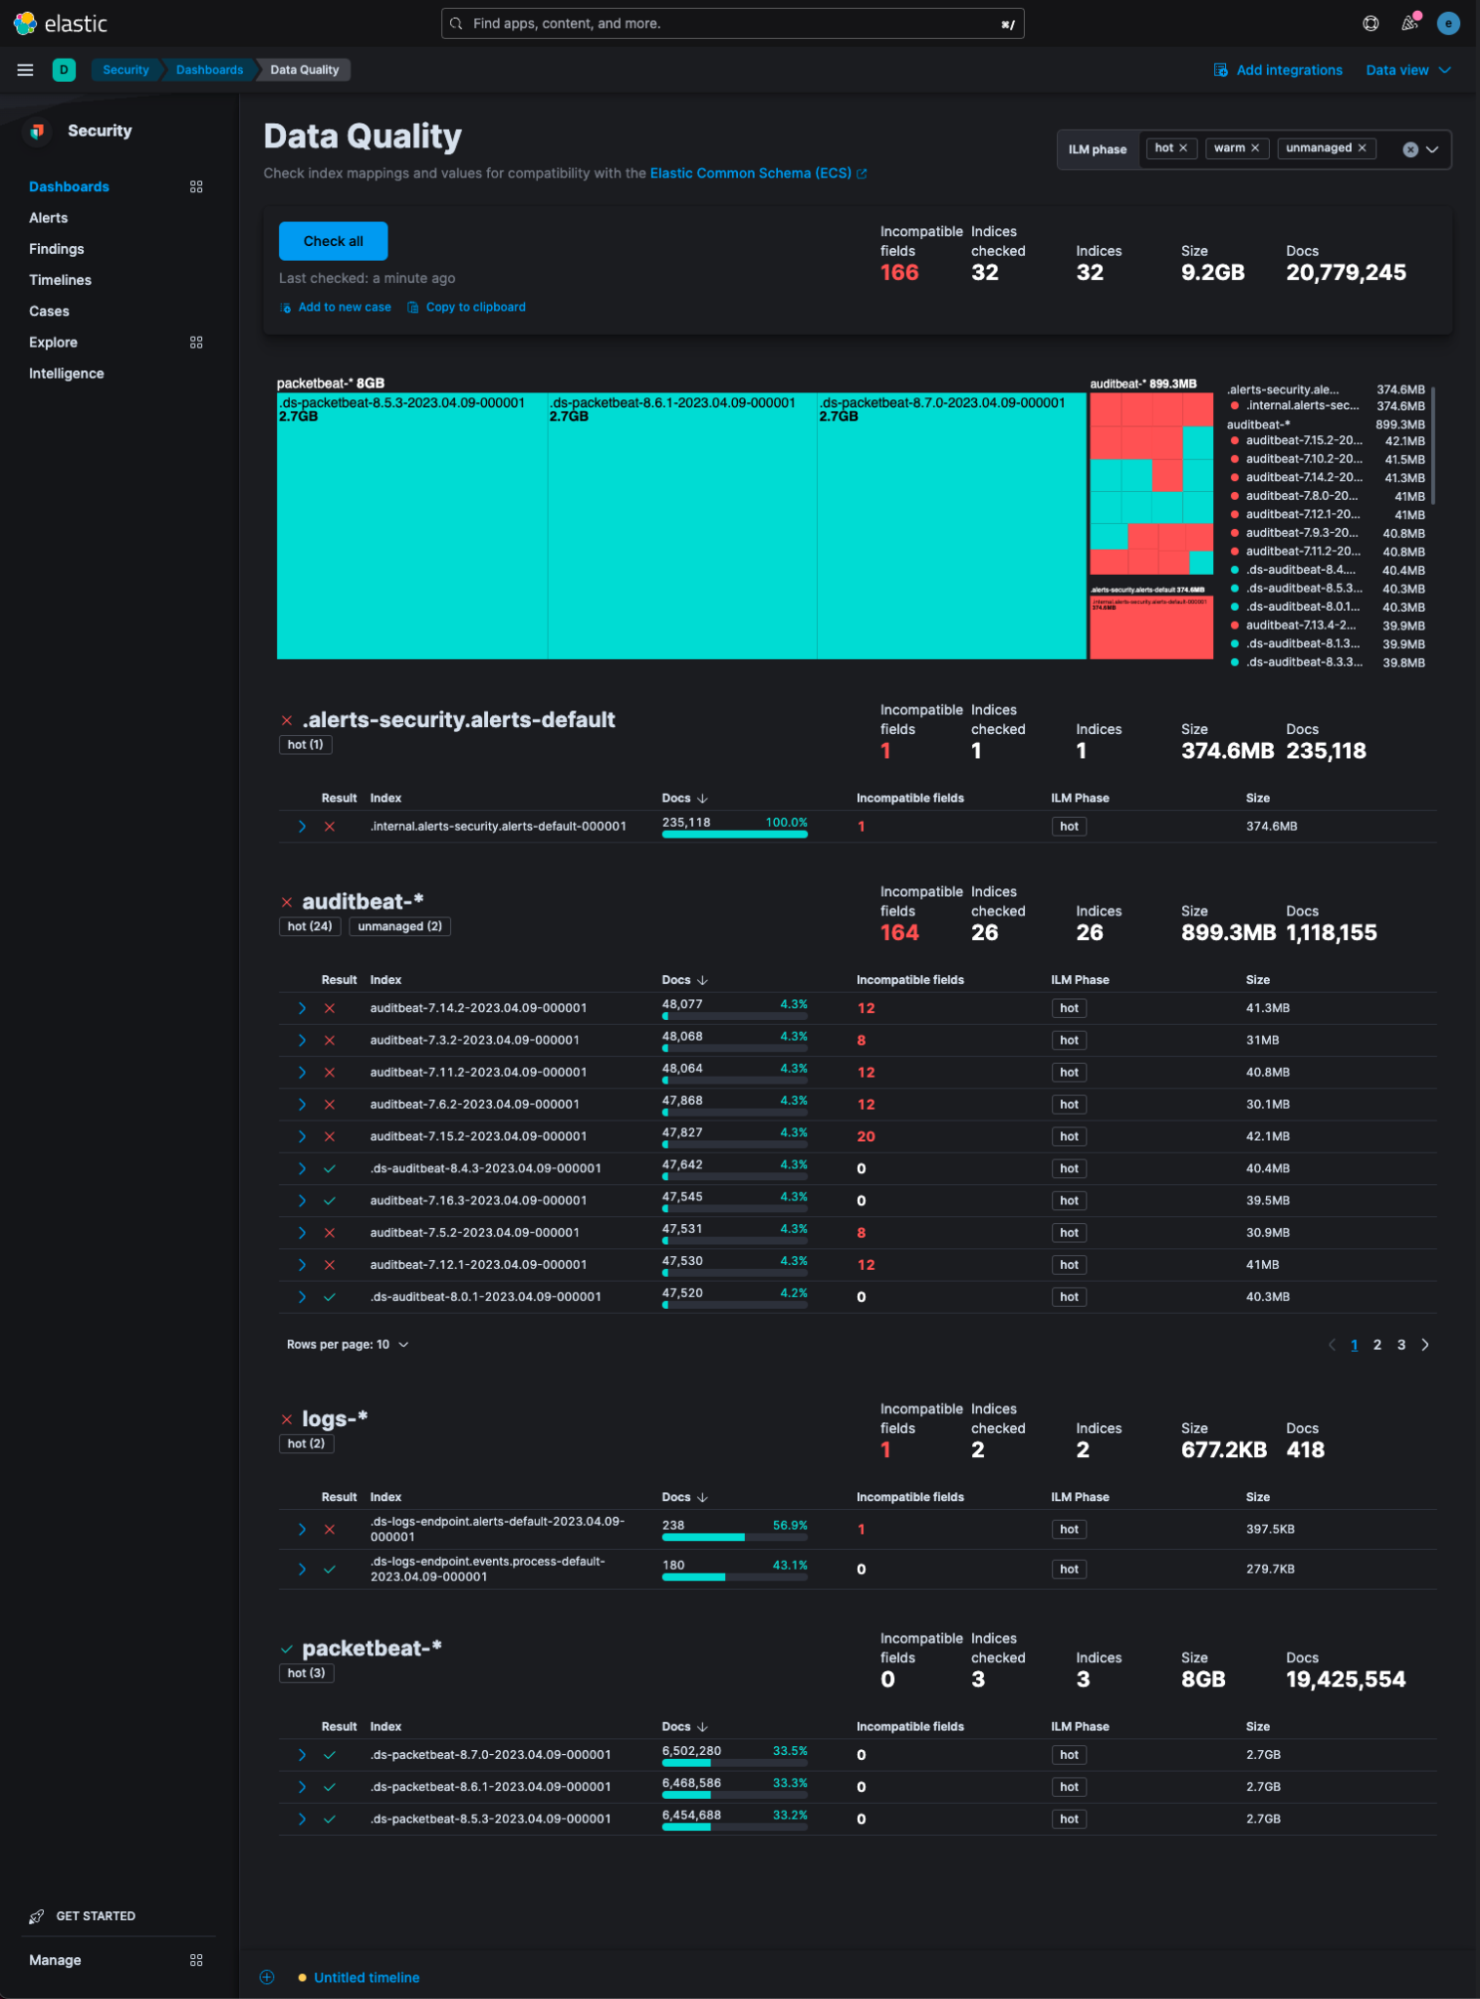This screenshot has width=1480, height=1999.
Task: Open Manage submenu grid icon
Action: (196, 1960)
